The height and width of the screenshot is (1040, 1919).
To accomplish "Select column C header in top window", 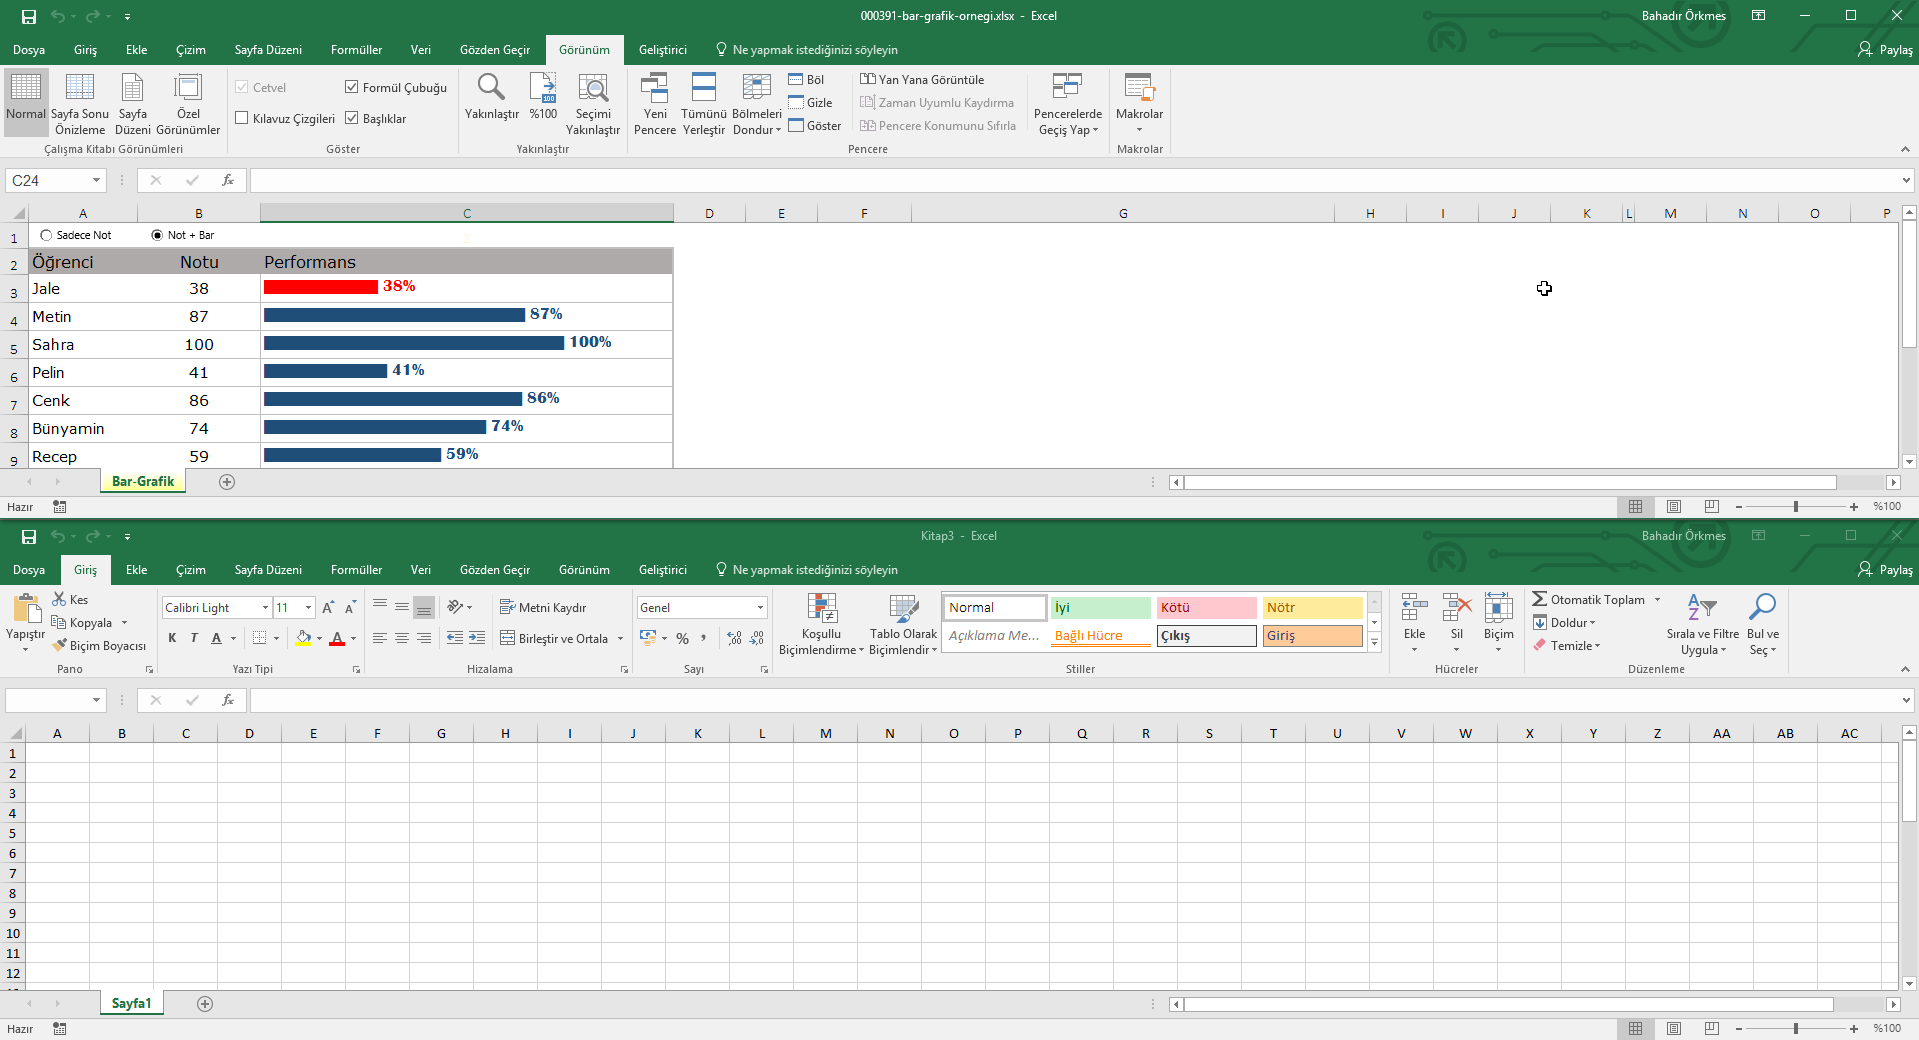I will 467,213.
